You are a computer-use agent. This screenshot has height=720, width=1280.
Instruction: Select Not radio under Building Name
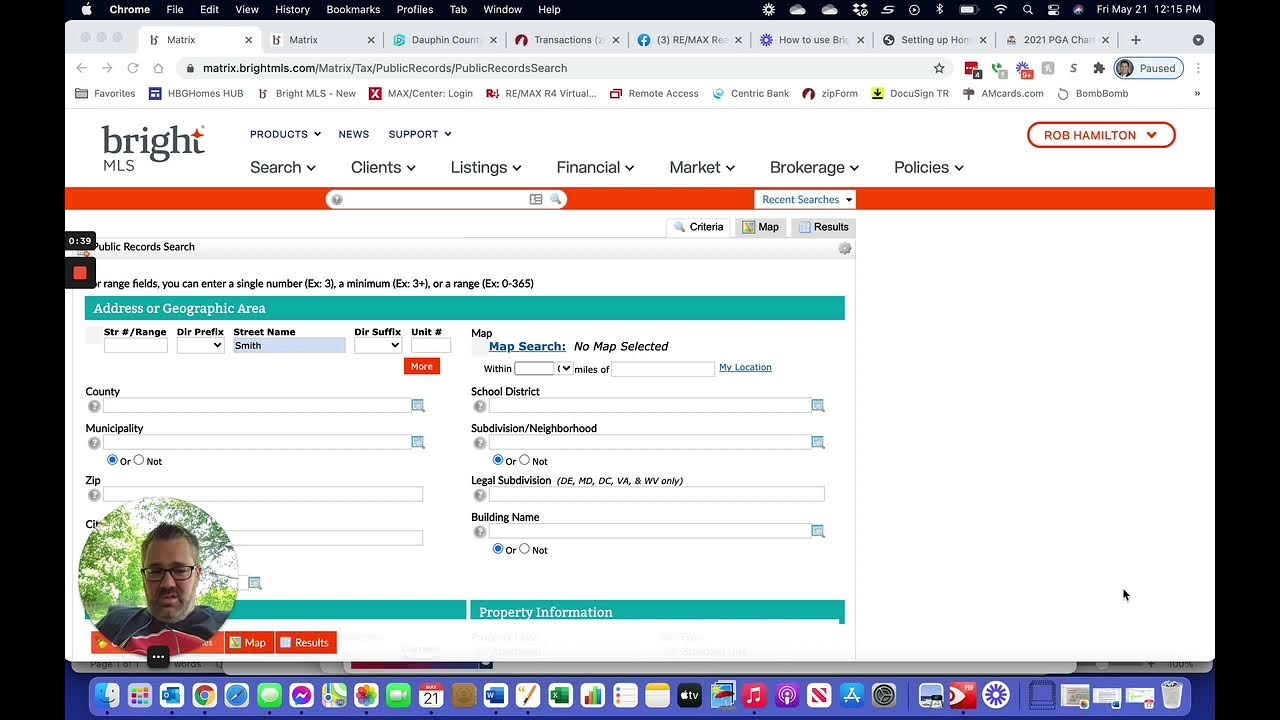524,549
